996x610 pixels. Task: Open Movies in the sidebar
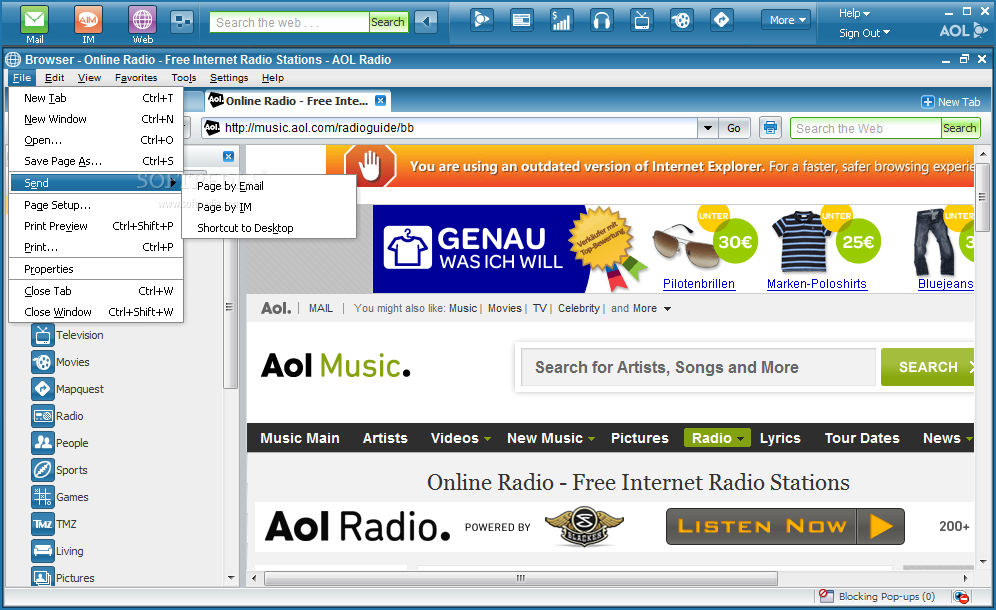[60, 362]
